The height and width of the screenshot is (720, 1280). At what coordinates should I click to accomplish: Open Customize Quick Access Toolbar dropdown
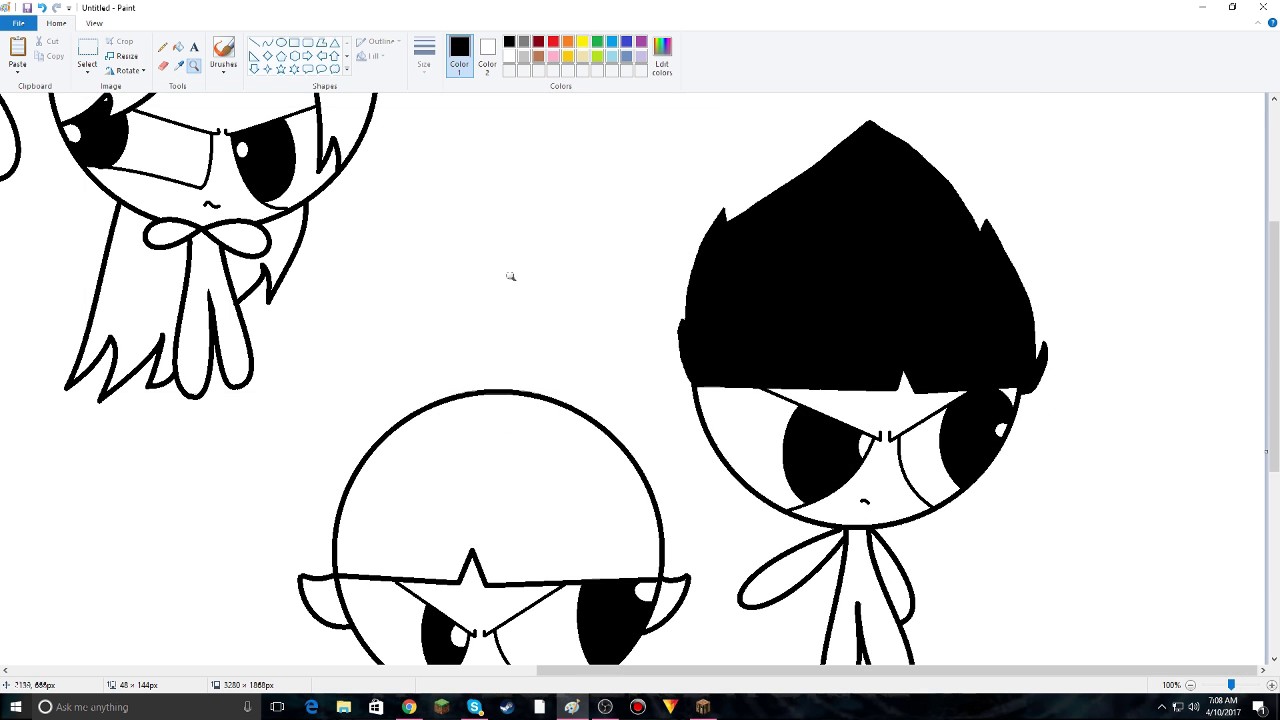[x=69, y=8]
